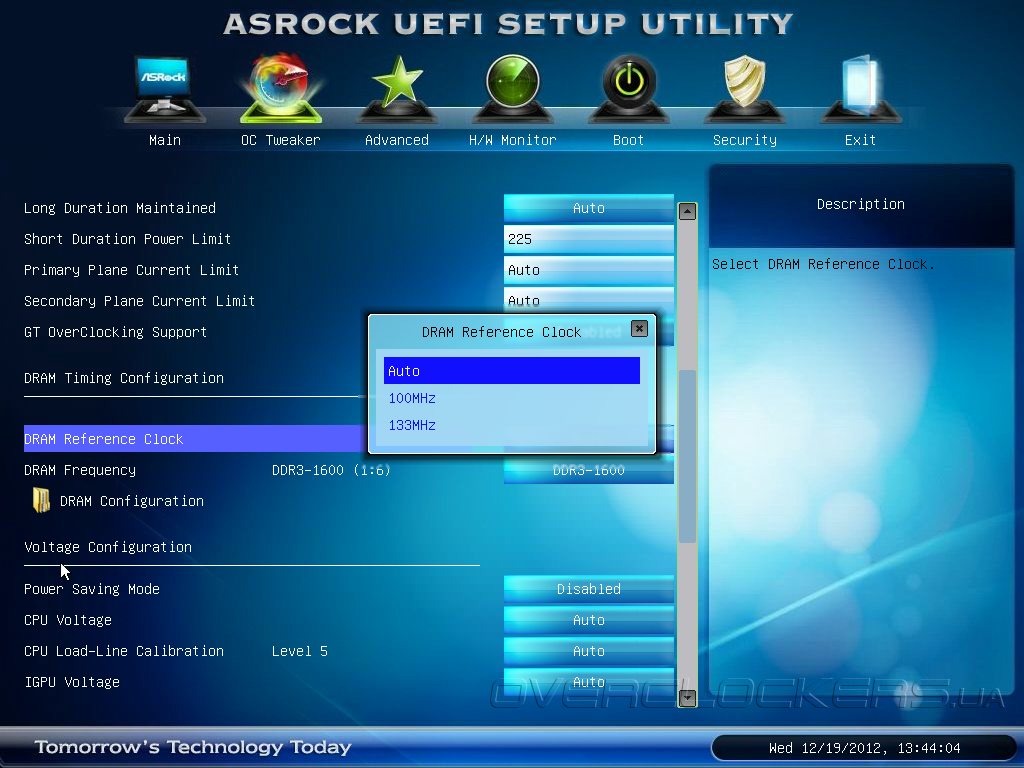Select the Primary Plane Current Limit label

[131, 270]
